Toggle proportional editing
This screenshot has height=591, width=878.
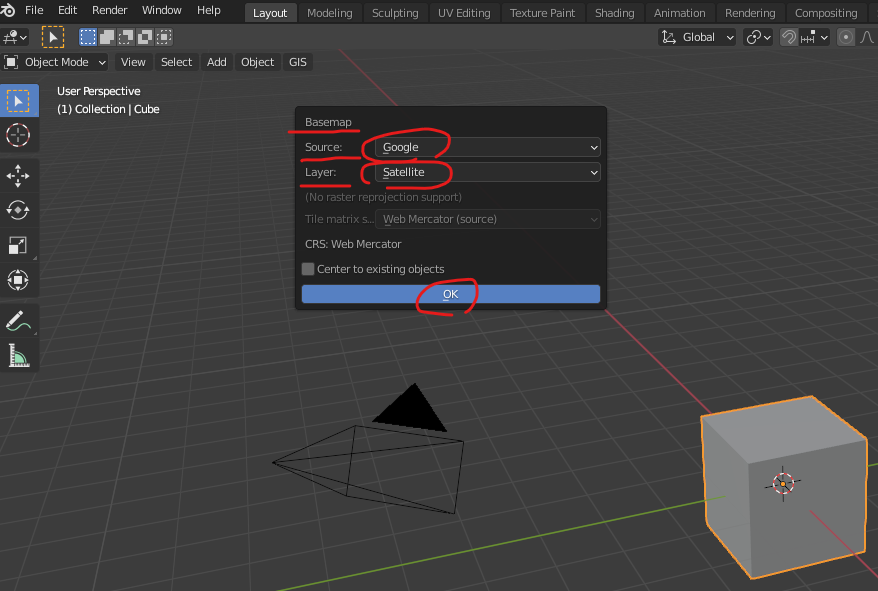click(846, 38)
